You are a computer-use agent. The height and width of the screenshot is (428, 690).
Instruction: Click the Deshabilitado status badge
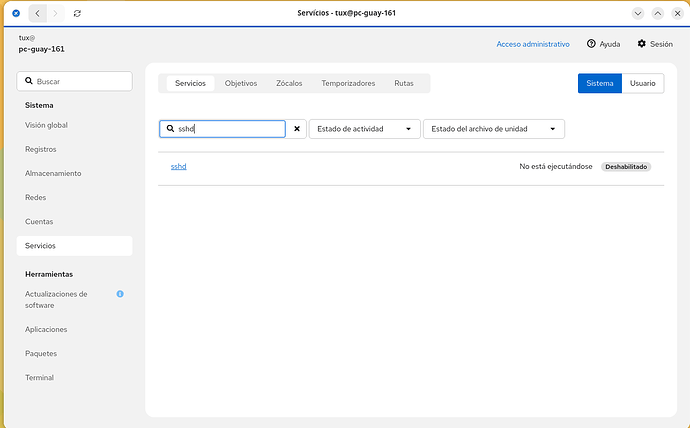click(x=626, y=167)
